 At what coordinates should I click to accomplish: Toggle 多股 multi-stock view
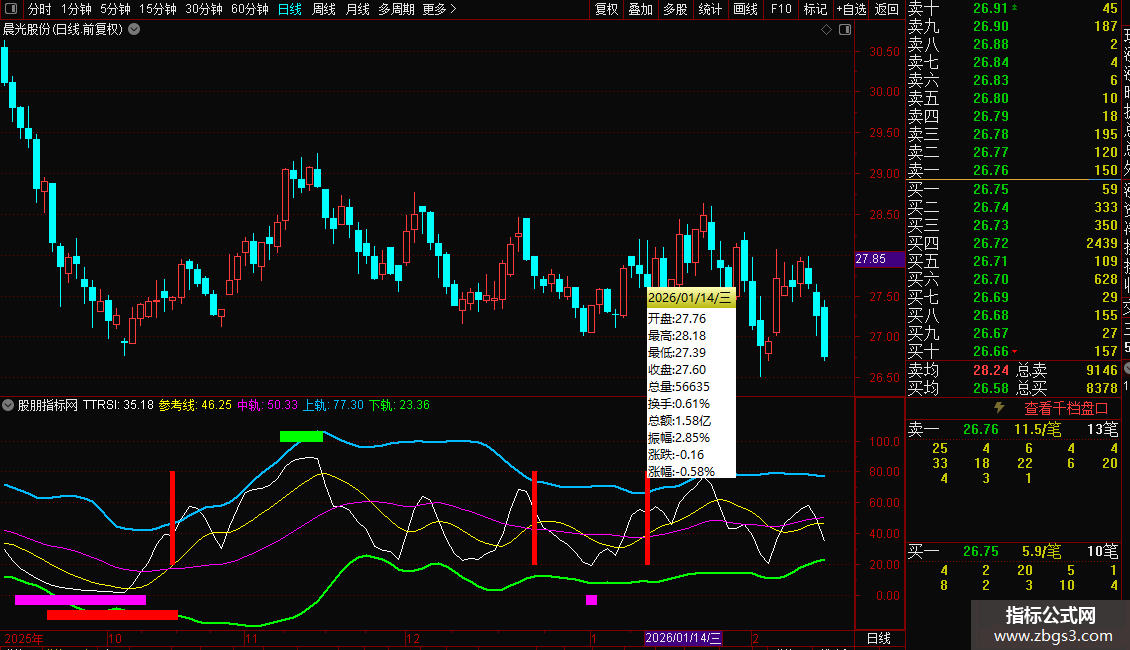pyautogui.click(x=675, y=9)
